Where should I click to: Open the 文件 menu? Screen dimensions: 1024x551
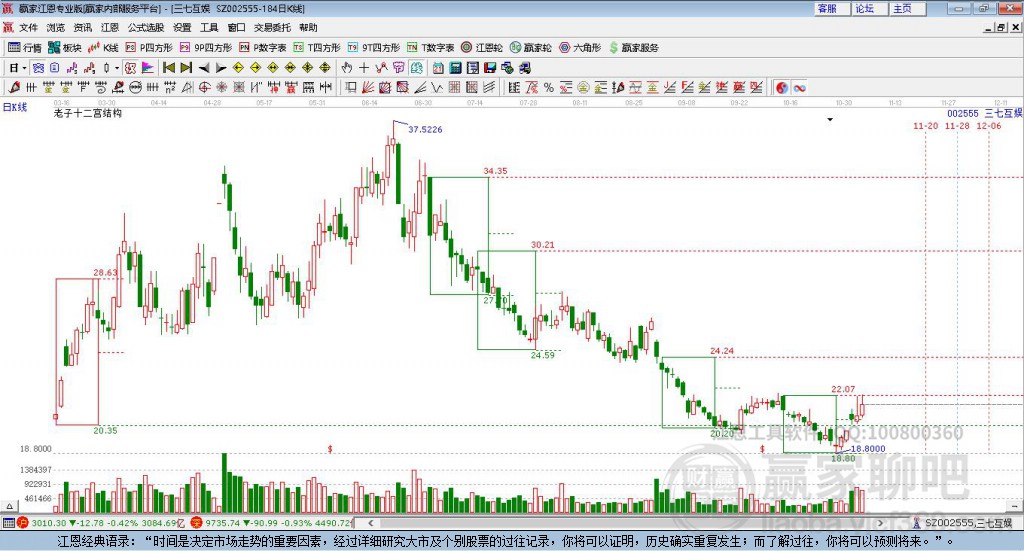tap(28, 27)
